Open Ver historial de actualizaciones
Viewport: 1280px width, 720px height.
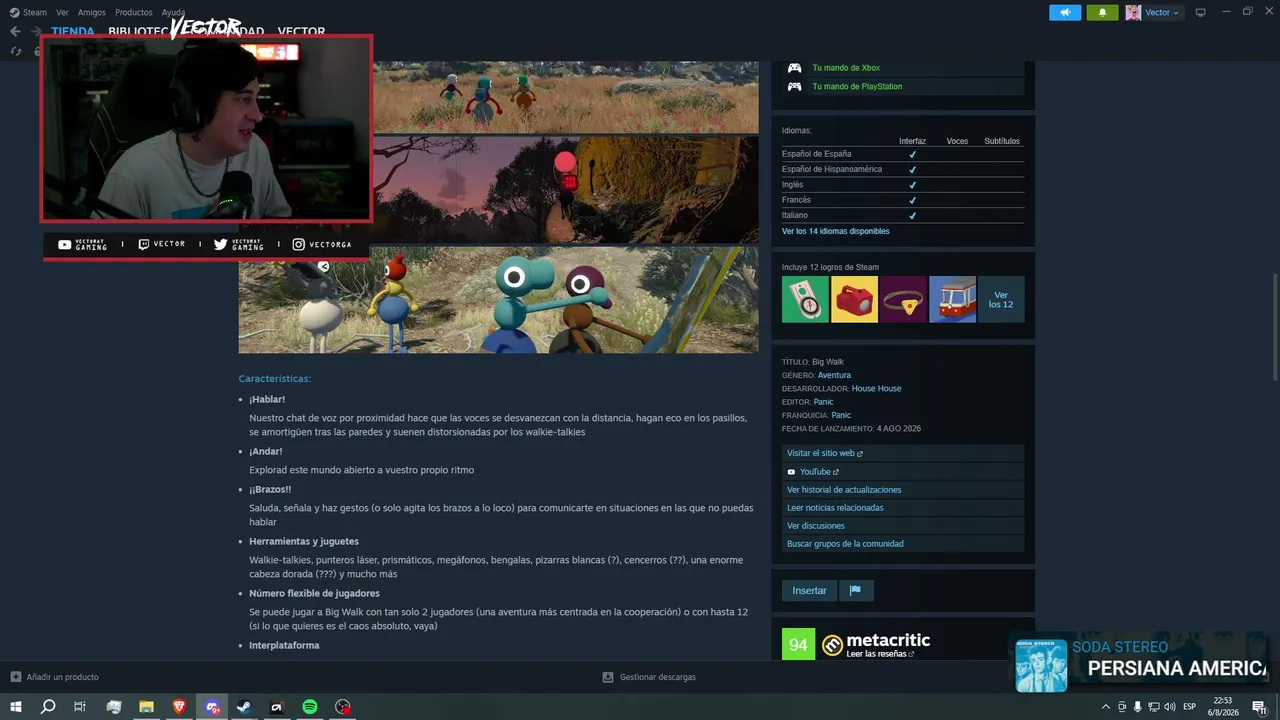point(903,490)
